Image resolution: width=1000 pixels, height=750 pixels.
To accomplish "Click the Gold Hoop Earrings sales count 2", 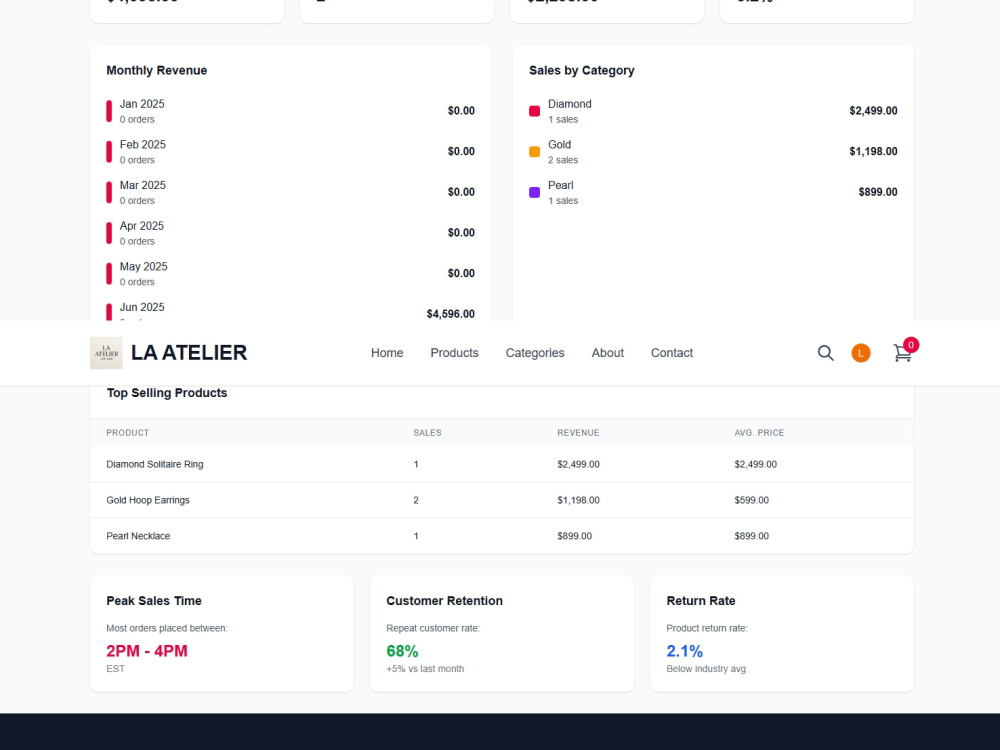I will (416, 500).
